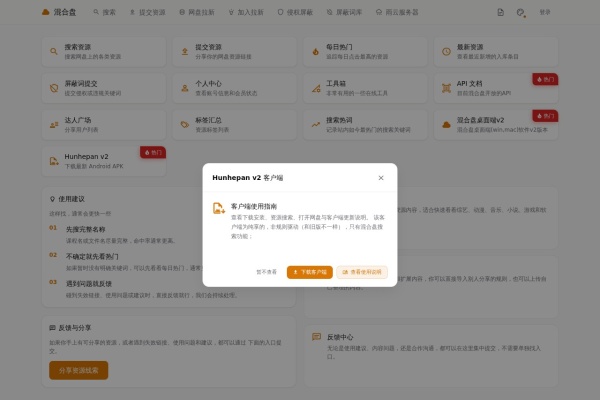This screenshot has width=600, height=400.
Task: Click the 下载客户端 download button
Action: [310, 272]
